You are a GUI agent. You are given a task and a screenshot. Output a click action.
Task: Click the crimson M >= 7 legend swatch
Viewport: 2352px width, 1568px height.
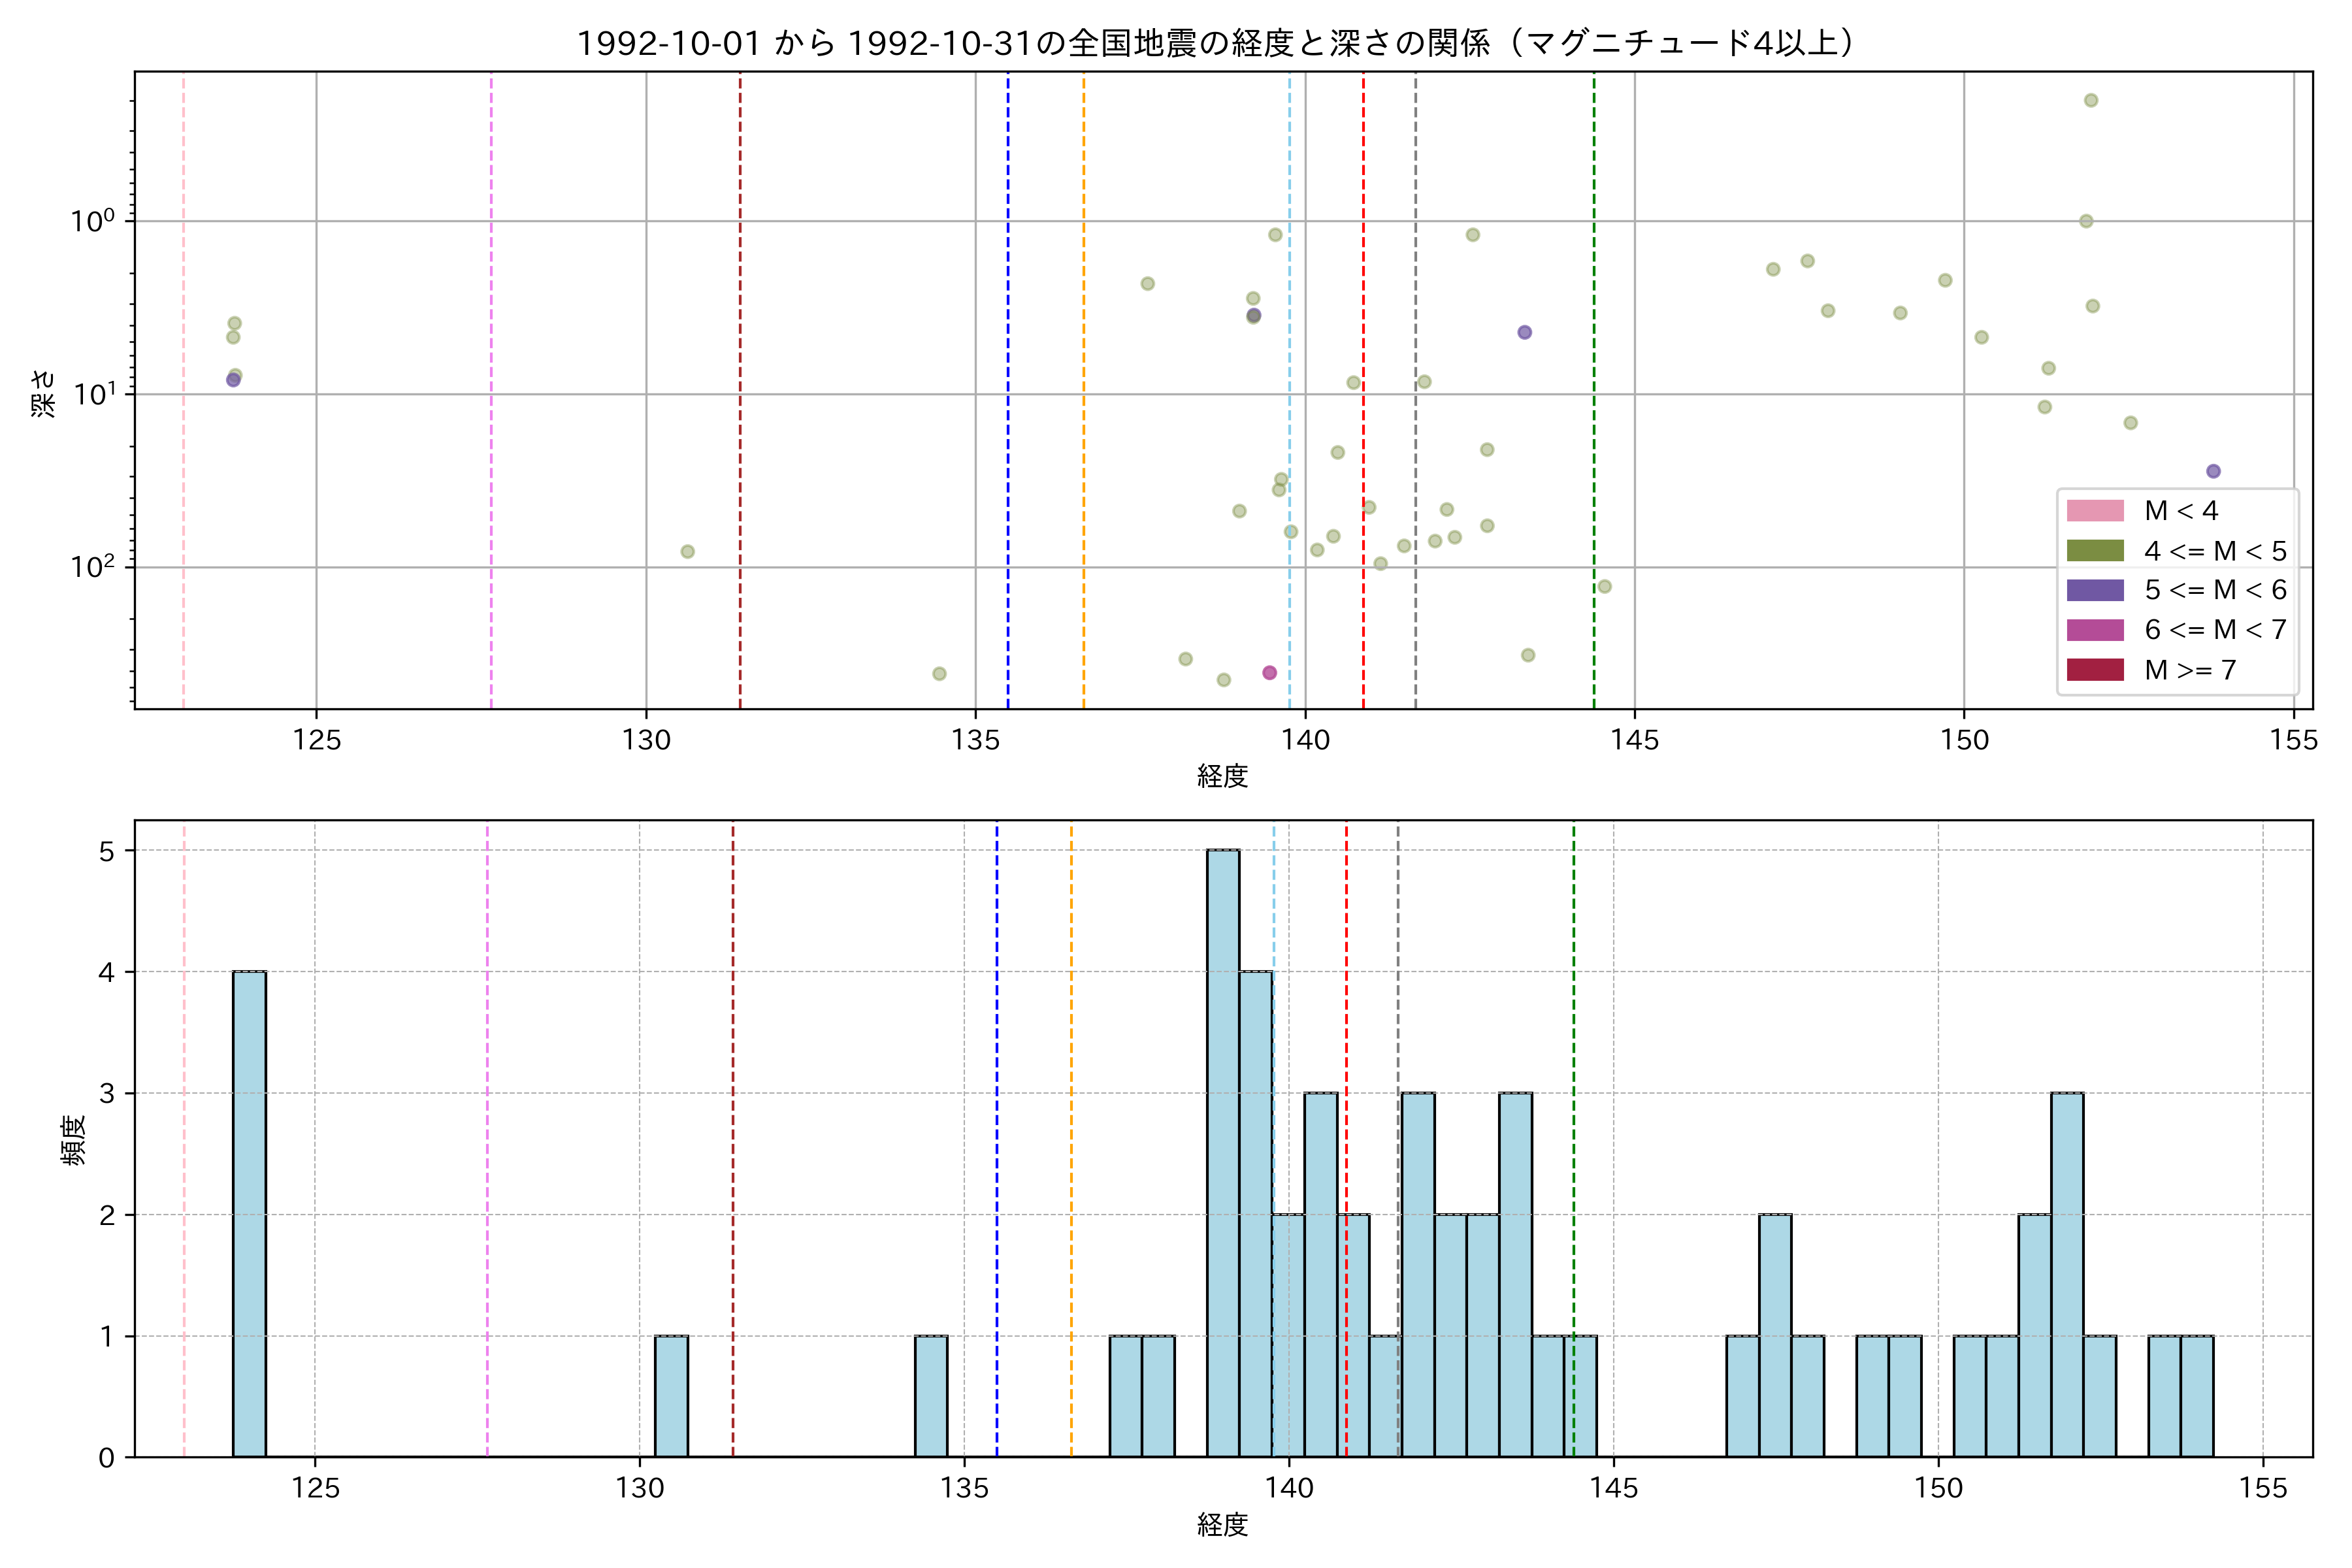pos(2095,670)
